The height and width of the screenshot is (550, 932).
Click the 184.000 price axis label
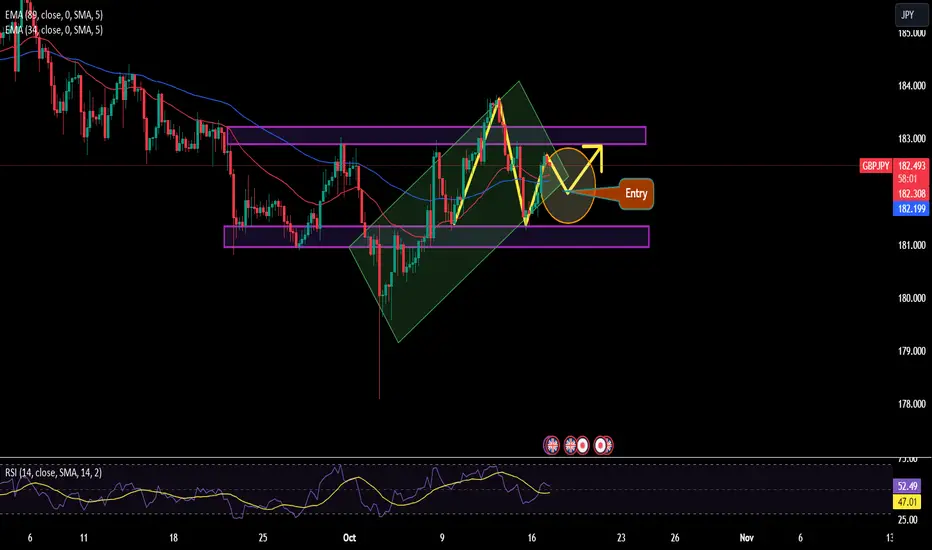[x=912, y=86]
